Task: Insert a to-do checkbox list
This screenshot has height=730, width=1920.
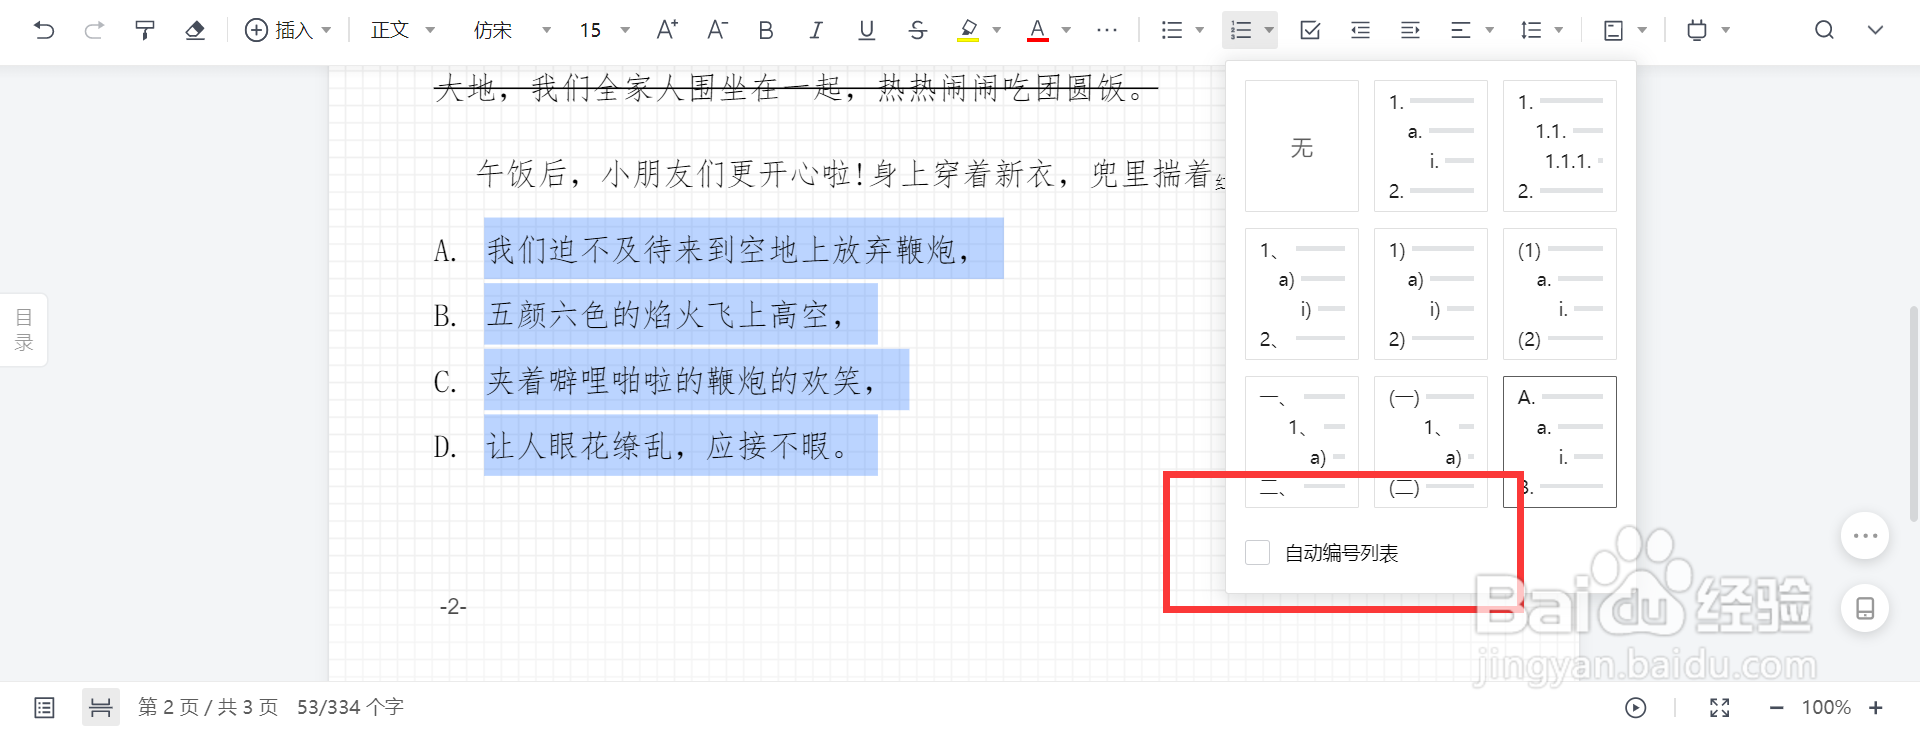Action: click(x=1310, y=30)
